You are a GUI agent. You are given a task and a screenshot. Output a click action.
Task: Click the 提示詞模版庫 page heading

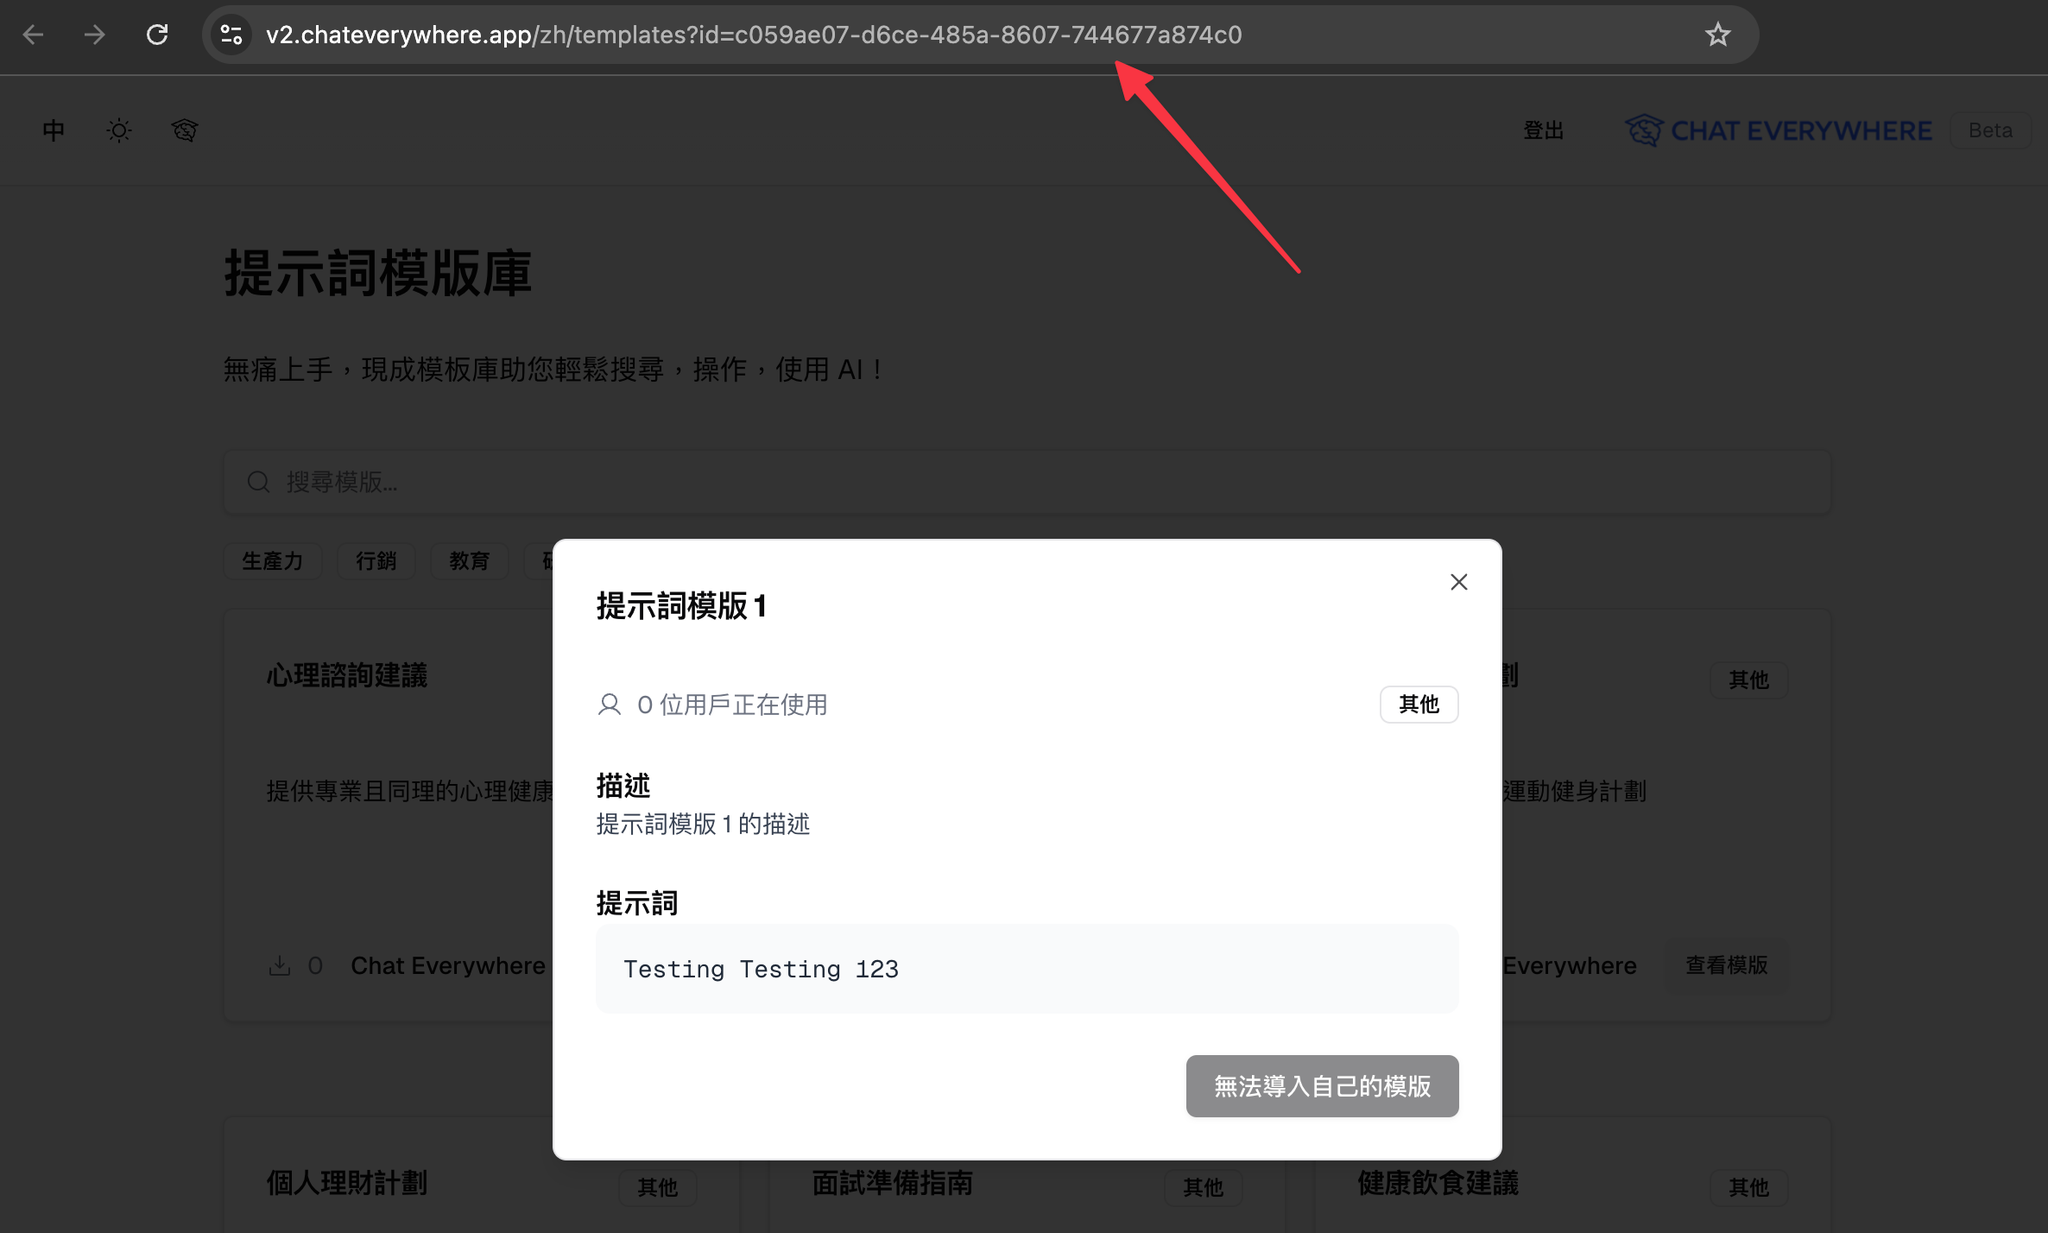pyautogui.click(x=378, y=273)
